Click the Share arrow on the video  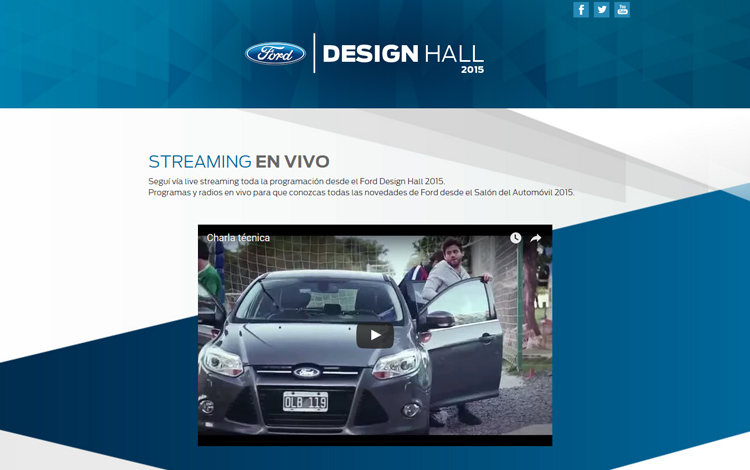tap(536, 238)
